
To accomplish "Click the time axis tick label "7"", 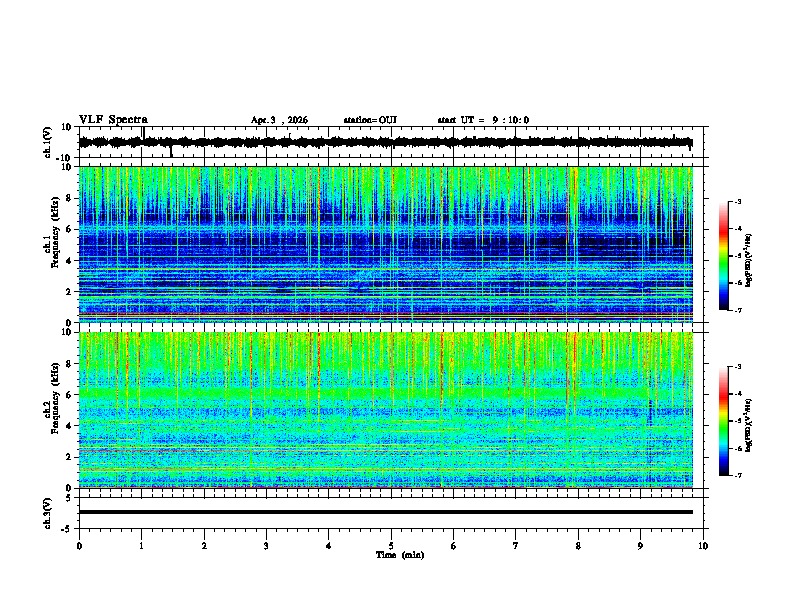I will (x=516, y=546).
